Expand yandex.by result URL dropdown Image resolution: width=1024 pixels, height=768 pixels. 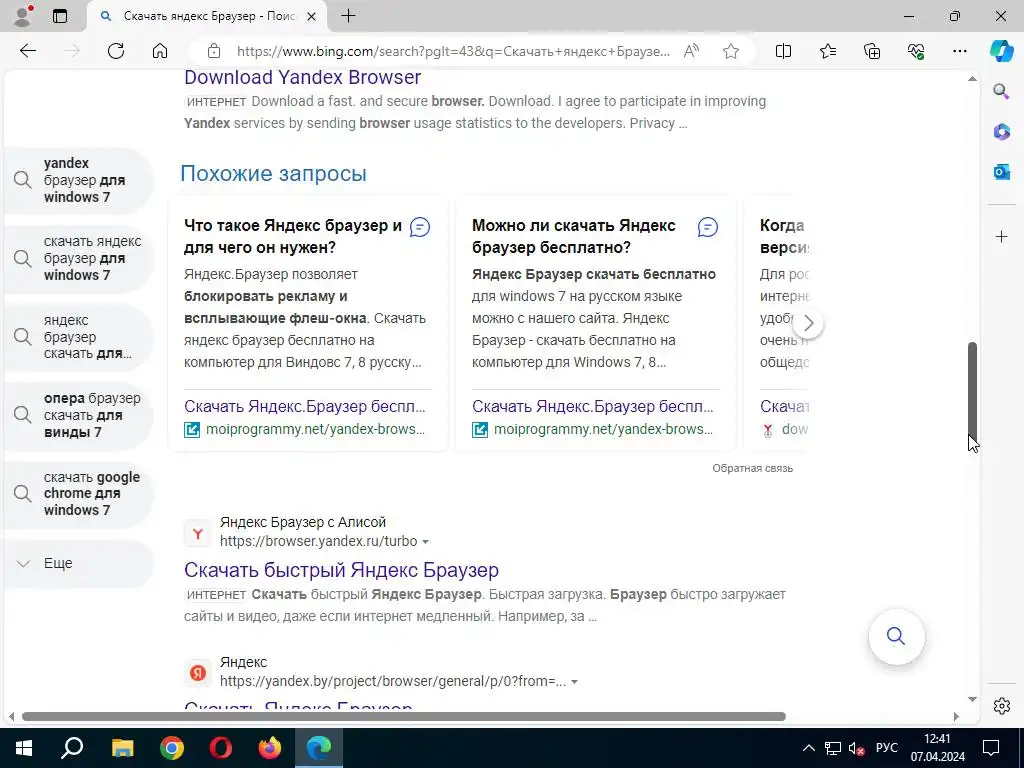click(575, 682)
